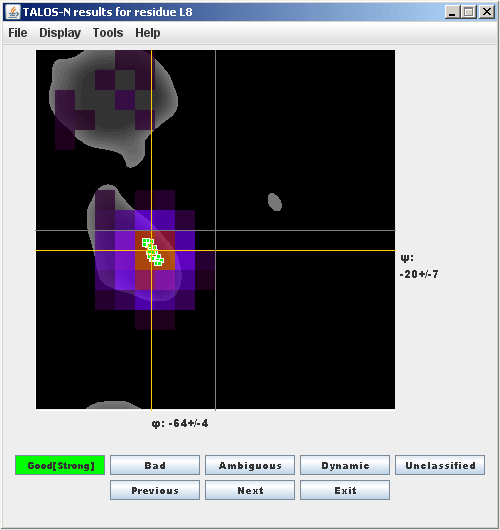This screenshot has height=530, width=500.
Task: Click the small gray oval in right half
Action: (275, 202)
